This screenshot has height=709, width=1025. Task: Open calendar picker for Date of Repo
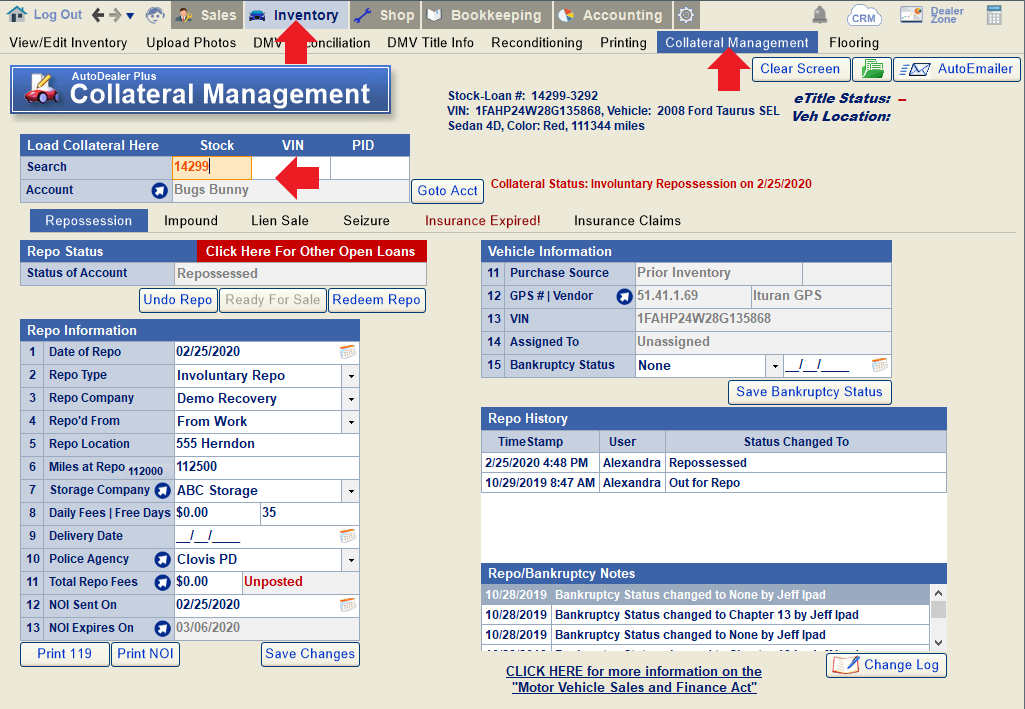pos(348,352)
